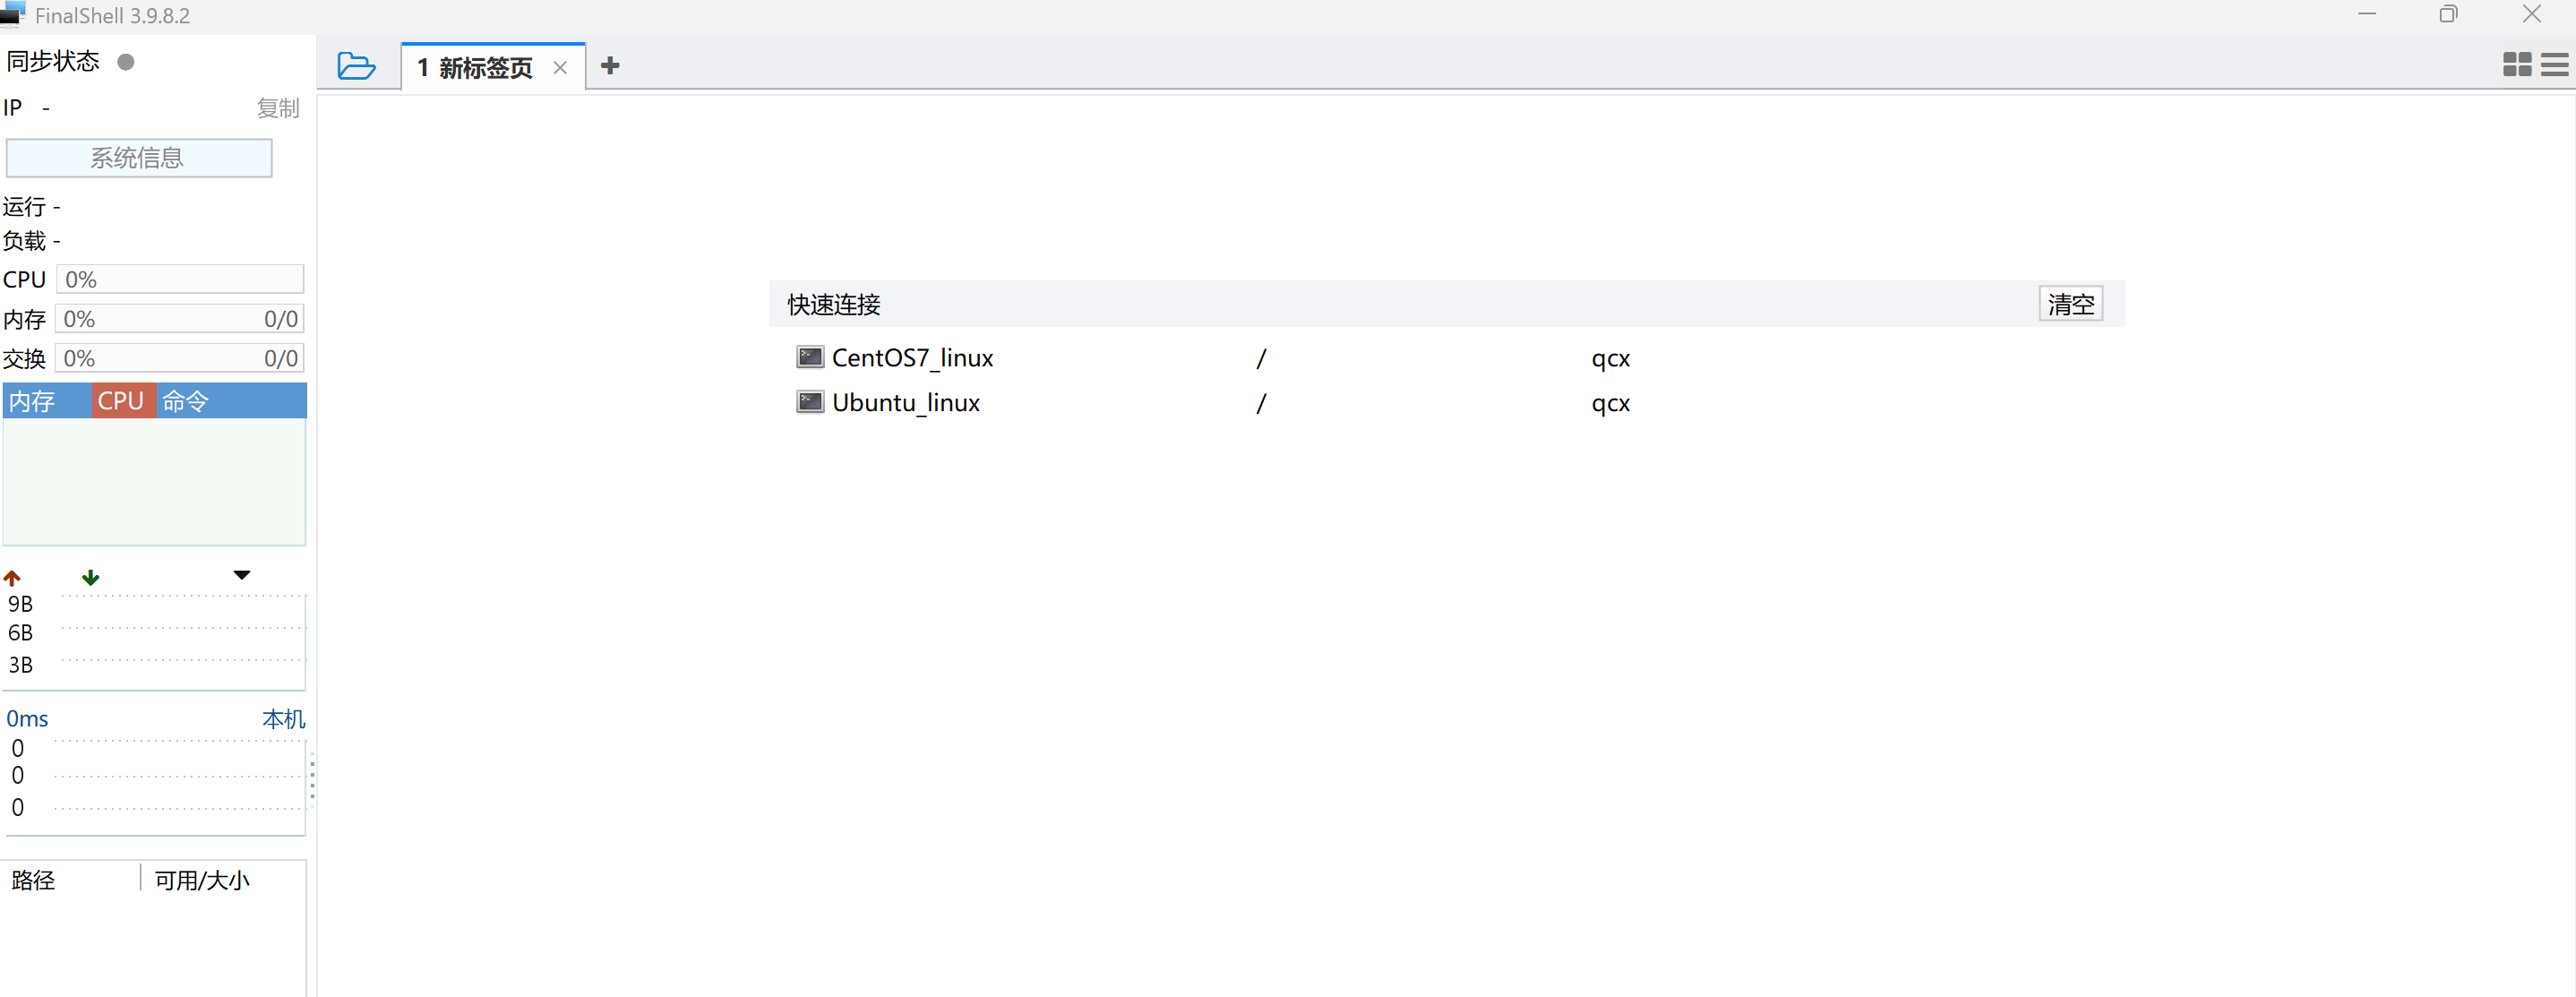Close the 新标签页 tab
2576x997 pixels.
pyautogui.click(x=560, y=68)
